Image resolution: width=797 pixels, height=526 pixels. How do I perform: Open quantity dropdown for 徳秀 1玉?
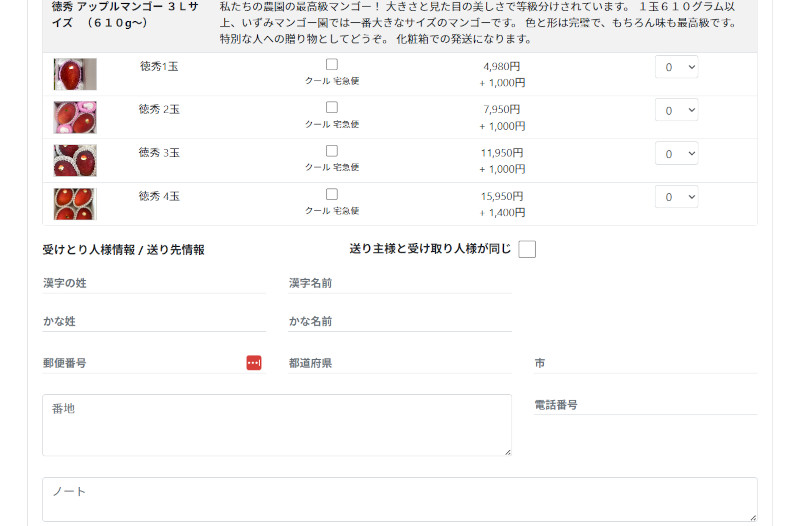pos(676,67)
